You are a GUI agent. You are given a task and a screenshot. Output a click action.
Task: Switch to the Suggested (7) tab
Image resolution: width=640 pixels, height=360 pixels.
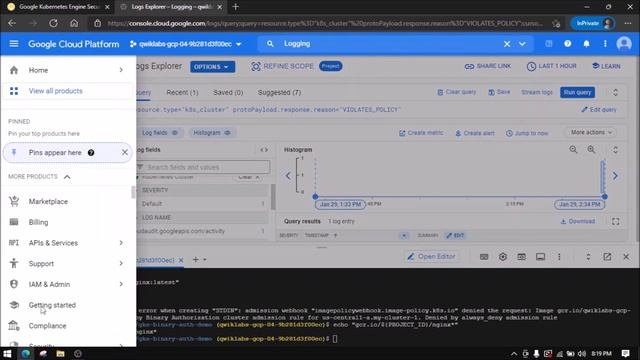click(279, 93)
